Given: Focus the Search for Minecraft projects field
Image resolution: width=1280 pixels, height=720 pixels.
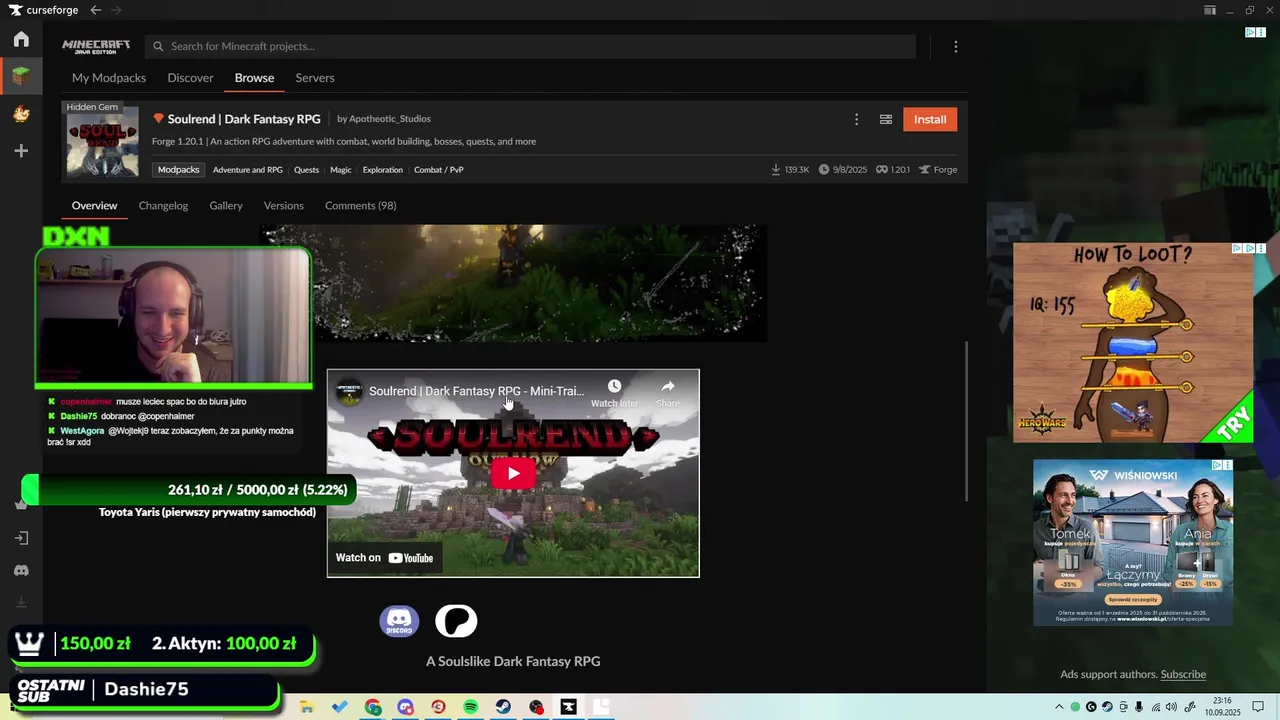Looking at the screenshot, I should [x=530, y=47].
